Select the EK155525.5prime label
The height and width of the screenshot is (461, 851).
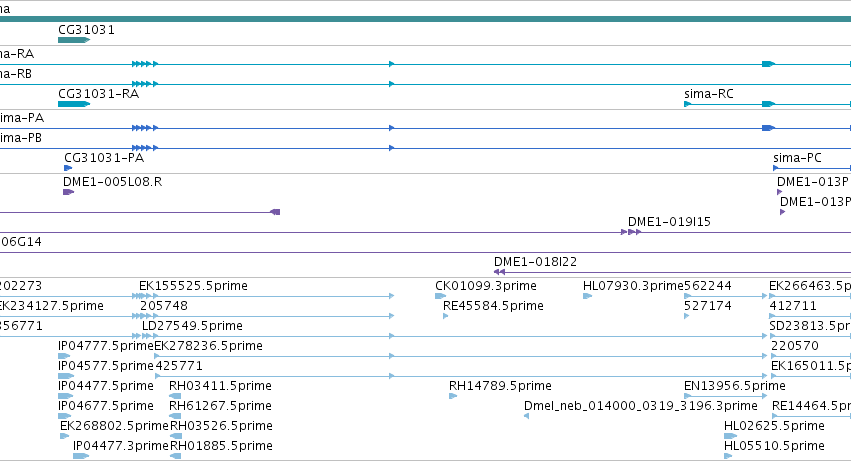[x=193, y=286]
